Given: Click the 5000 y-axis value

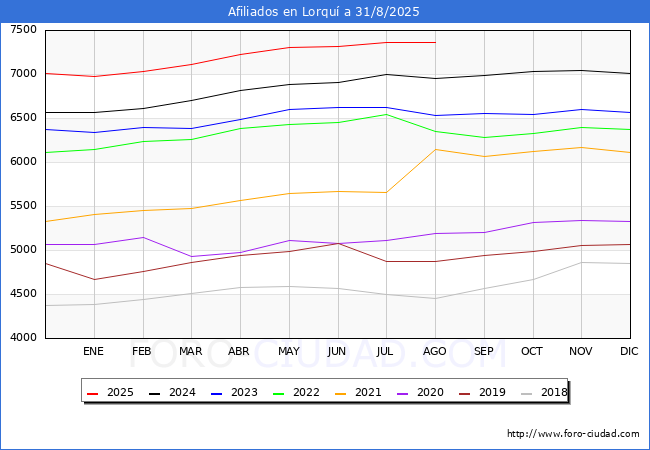Looking at the screenshot, I should pyautogui.click(x=24, y=250).
